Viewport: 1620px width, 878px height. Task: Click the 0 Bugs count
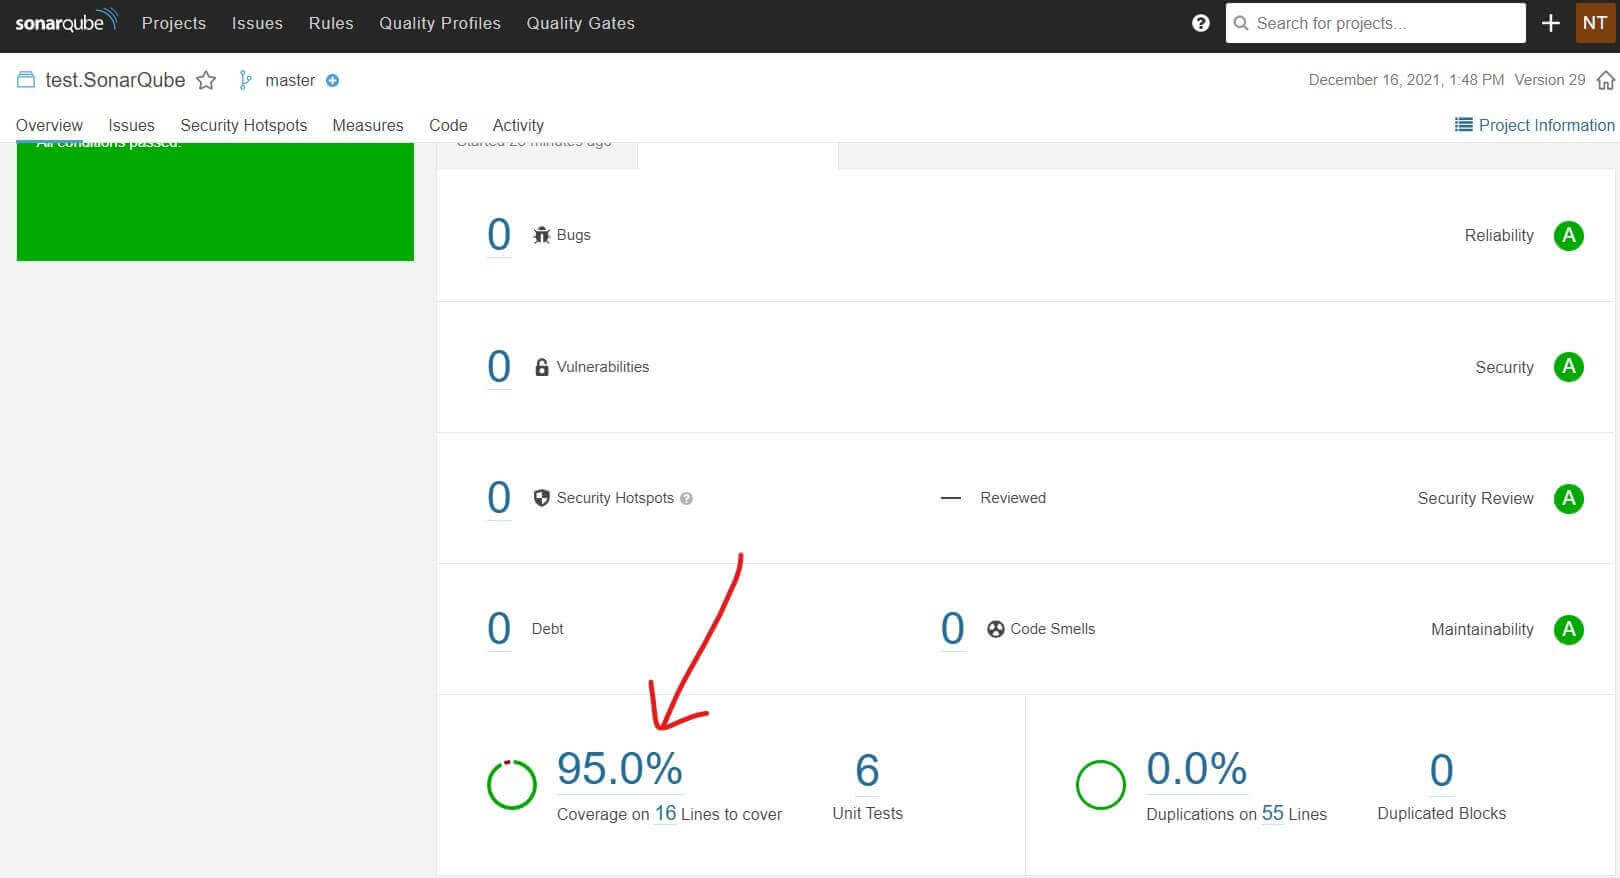[499, 235]
